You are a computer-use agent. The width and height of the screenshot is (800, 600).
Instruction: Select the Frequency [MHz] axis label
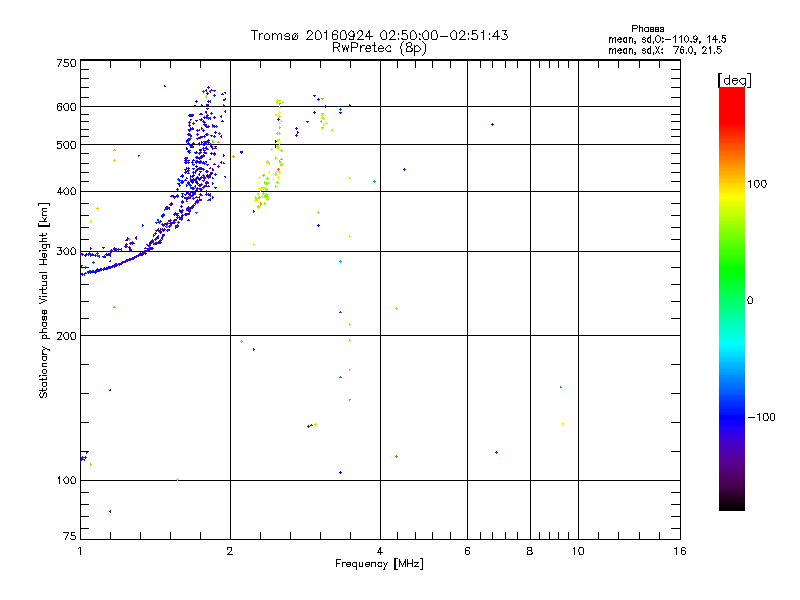point(378,564)
